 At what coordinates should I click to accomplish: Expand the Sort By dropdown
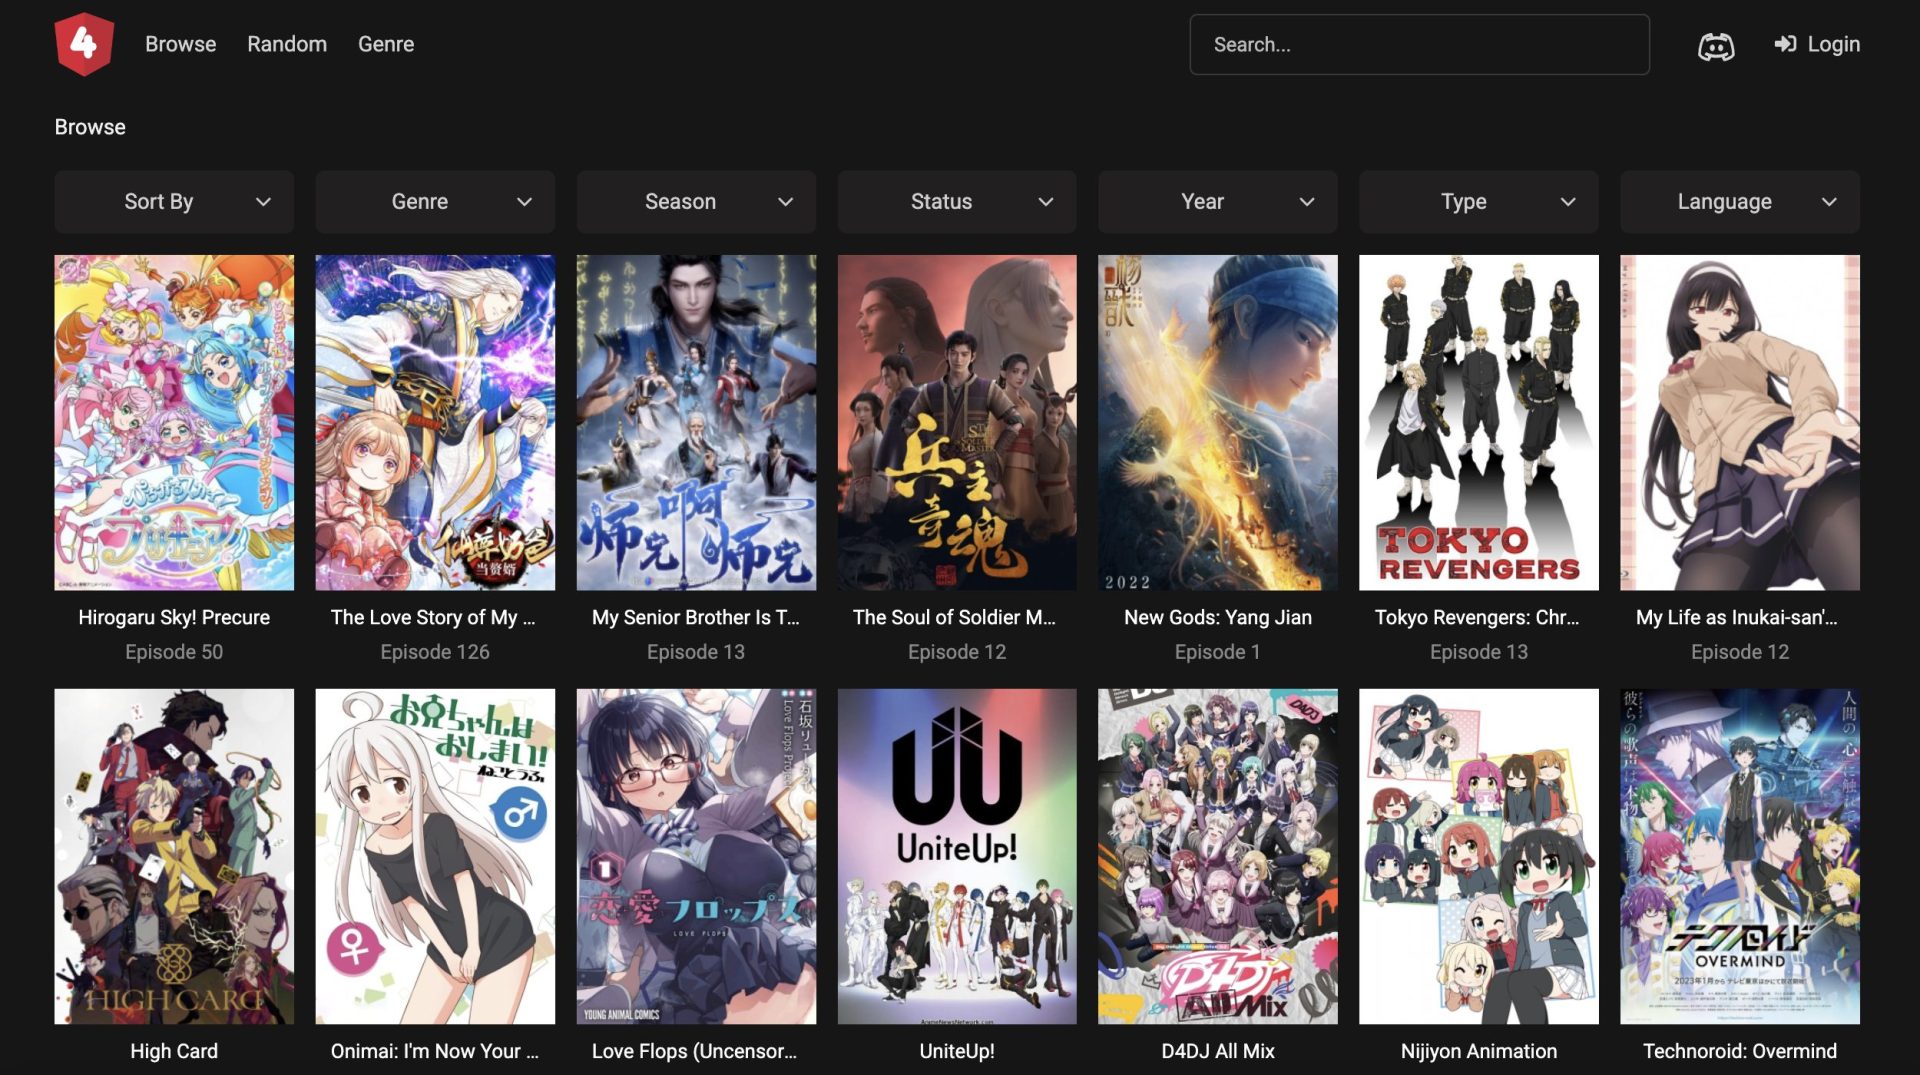click(x=174, y=201)
